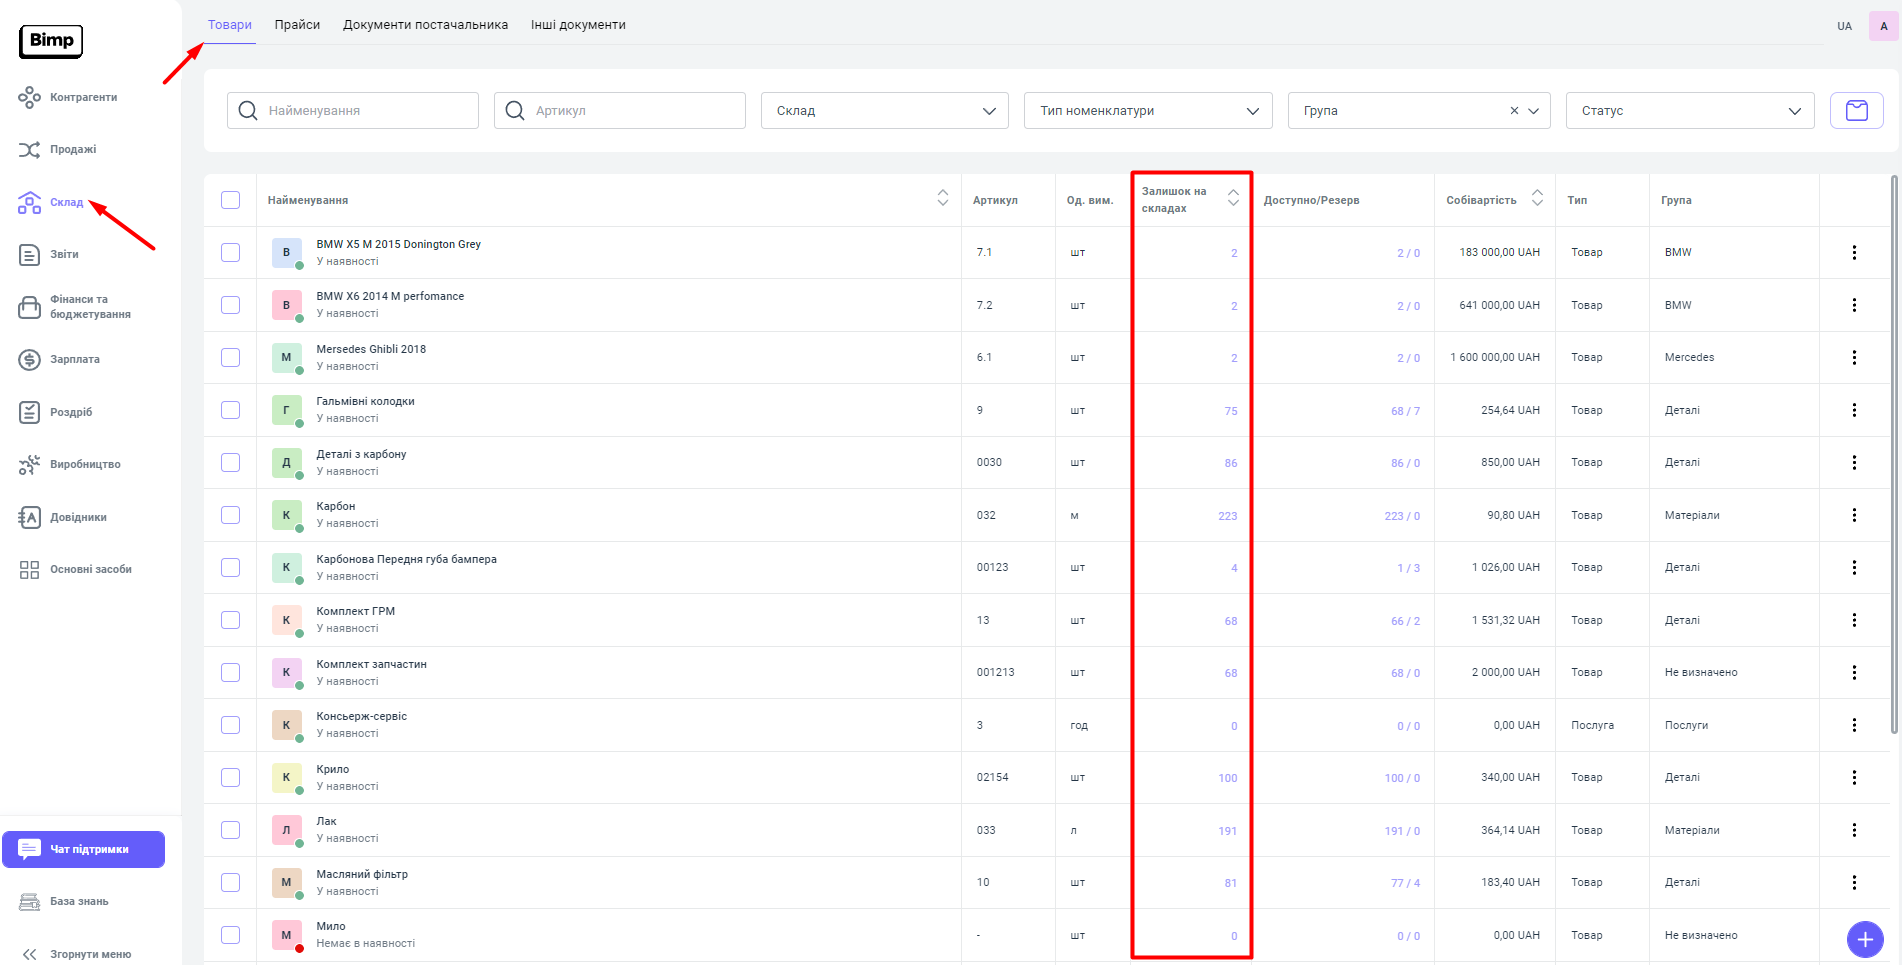The width and height of the screenshot is (1902, 965).
Task: Open the Чат підтримки button
Action: [84, 849]
